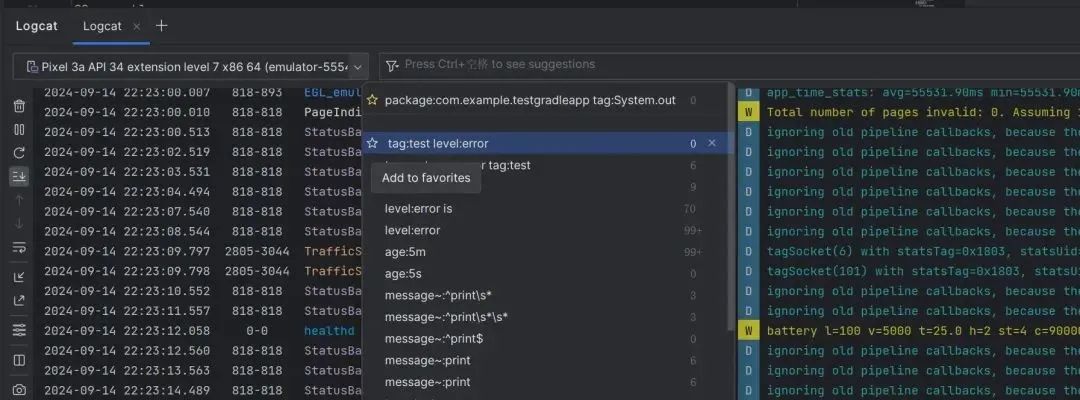Click timestamp 2024-09-14 22:23:00.007
Screen dimensions: 1080x400
click(x=127, y=92)
